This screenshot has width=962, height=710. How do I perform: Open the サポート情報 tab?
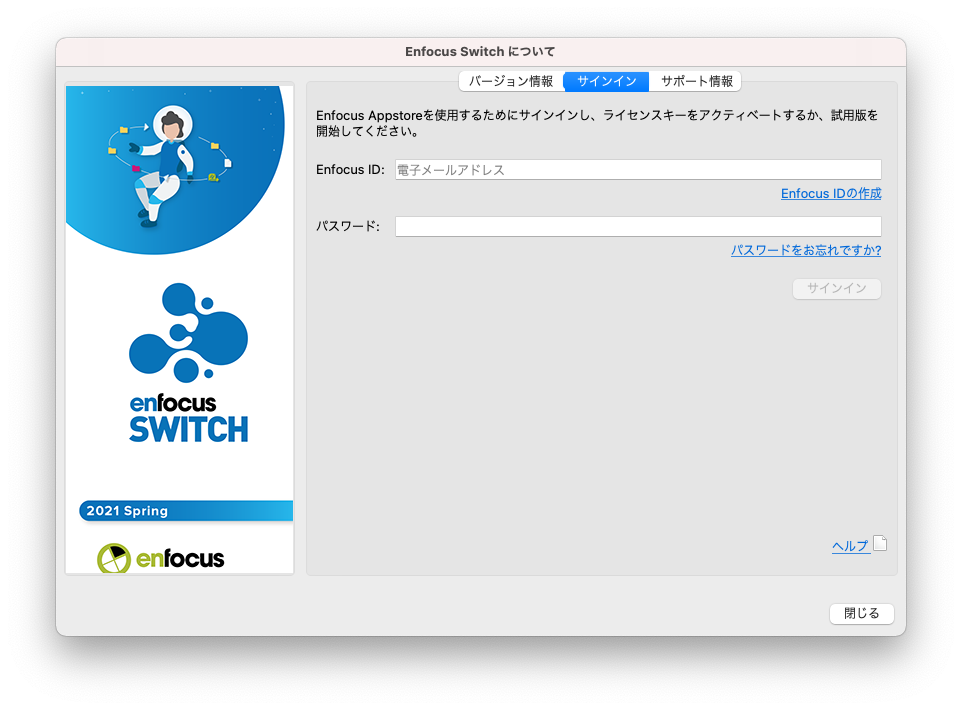tap(696, 81)
